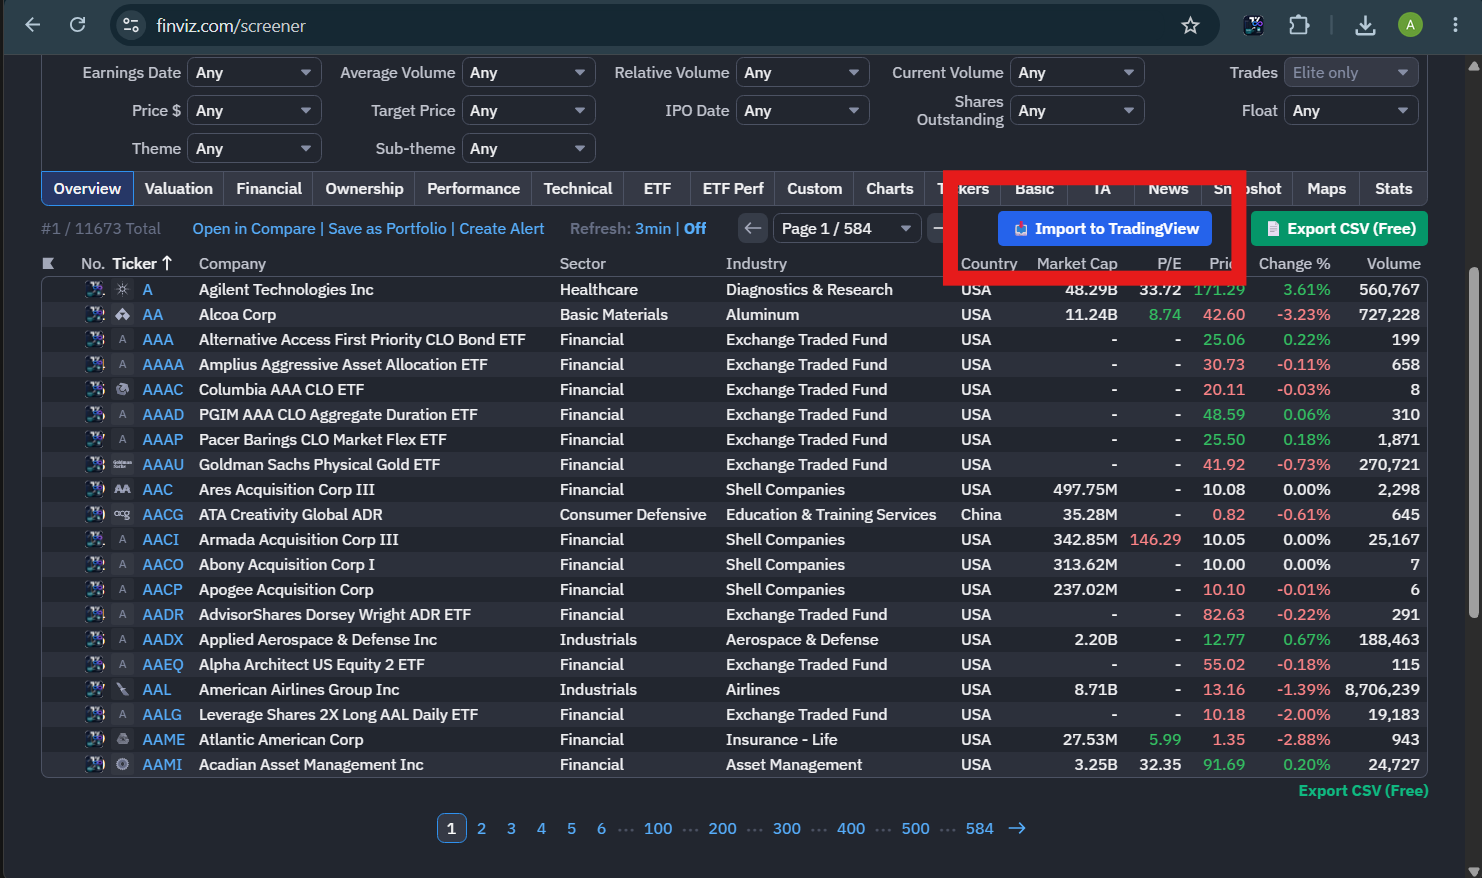This screenshot has width=1482, height=878.
Task: Go to previous page with left arrow button
Action: [753, 228]
